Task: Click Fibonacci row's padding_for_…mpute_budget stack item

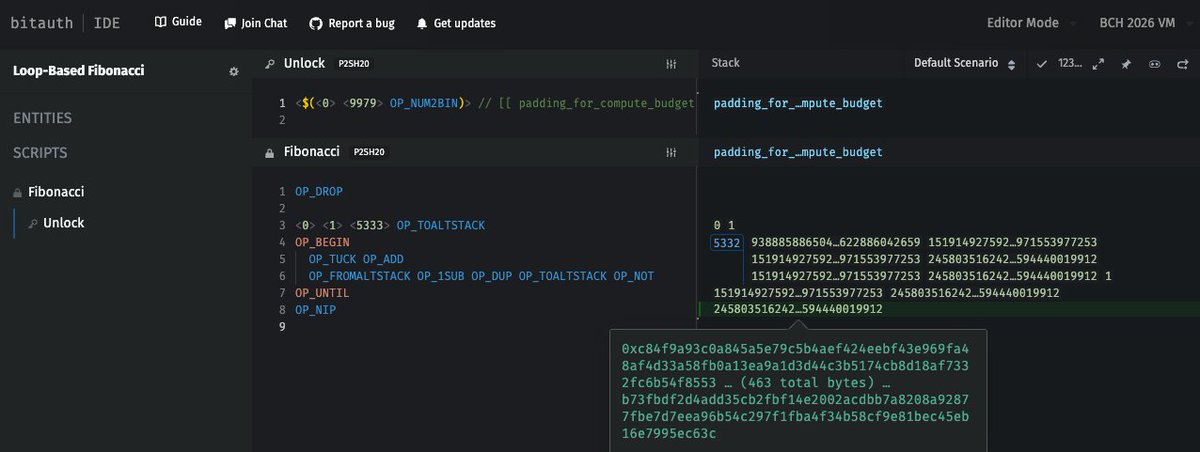Action: [798, 152]
